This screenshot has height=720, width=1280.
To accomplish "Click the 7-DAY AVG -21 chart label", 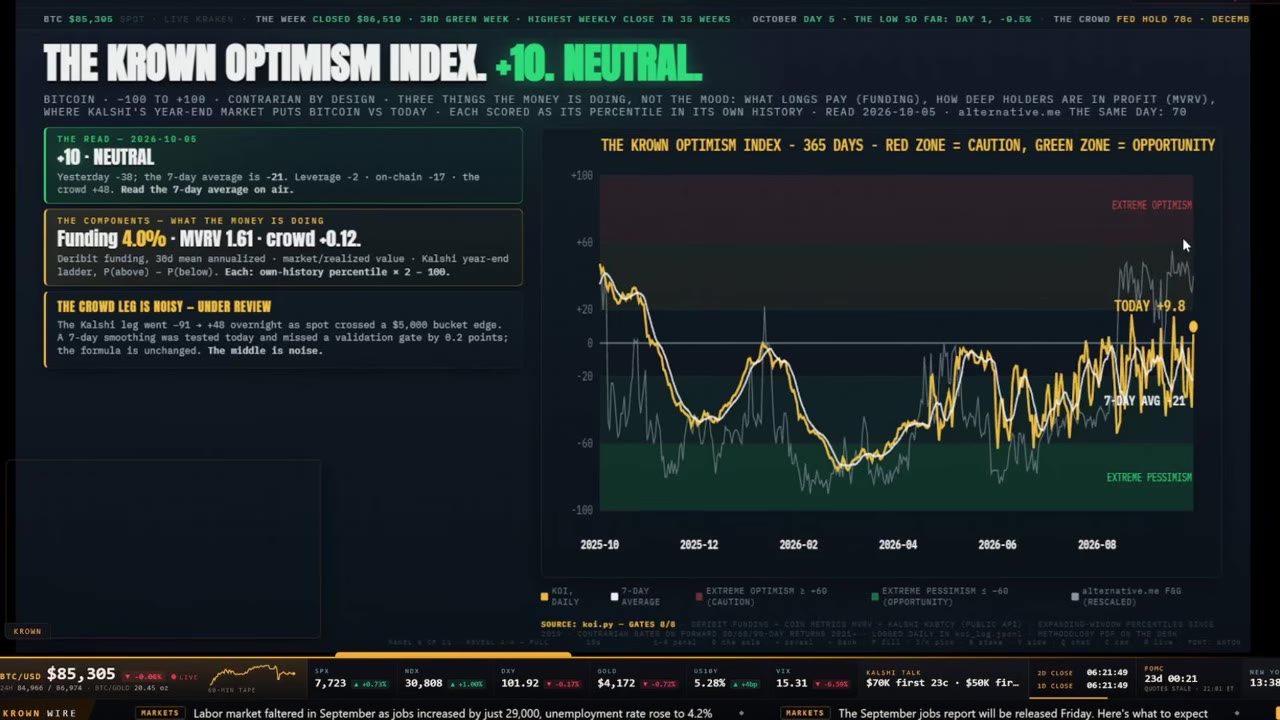I will (x=1145, y=400).
